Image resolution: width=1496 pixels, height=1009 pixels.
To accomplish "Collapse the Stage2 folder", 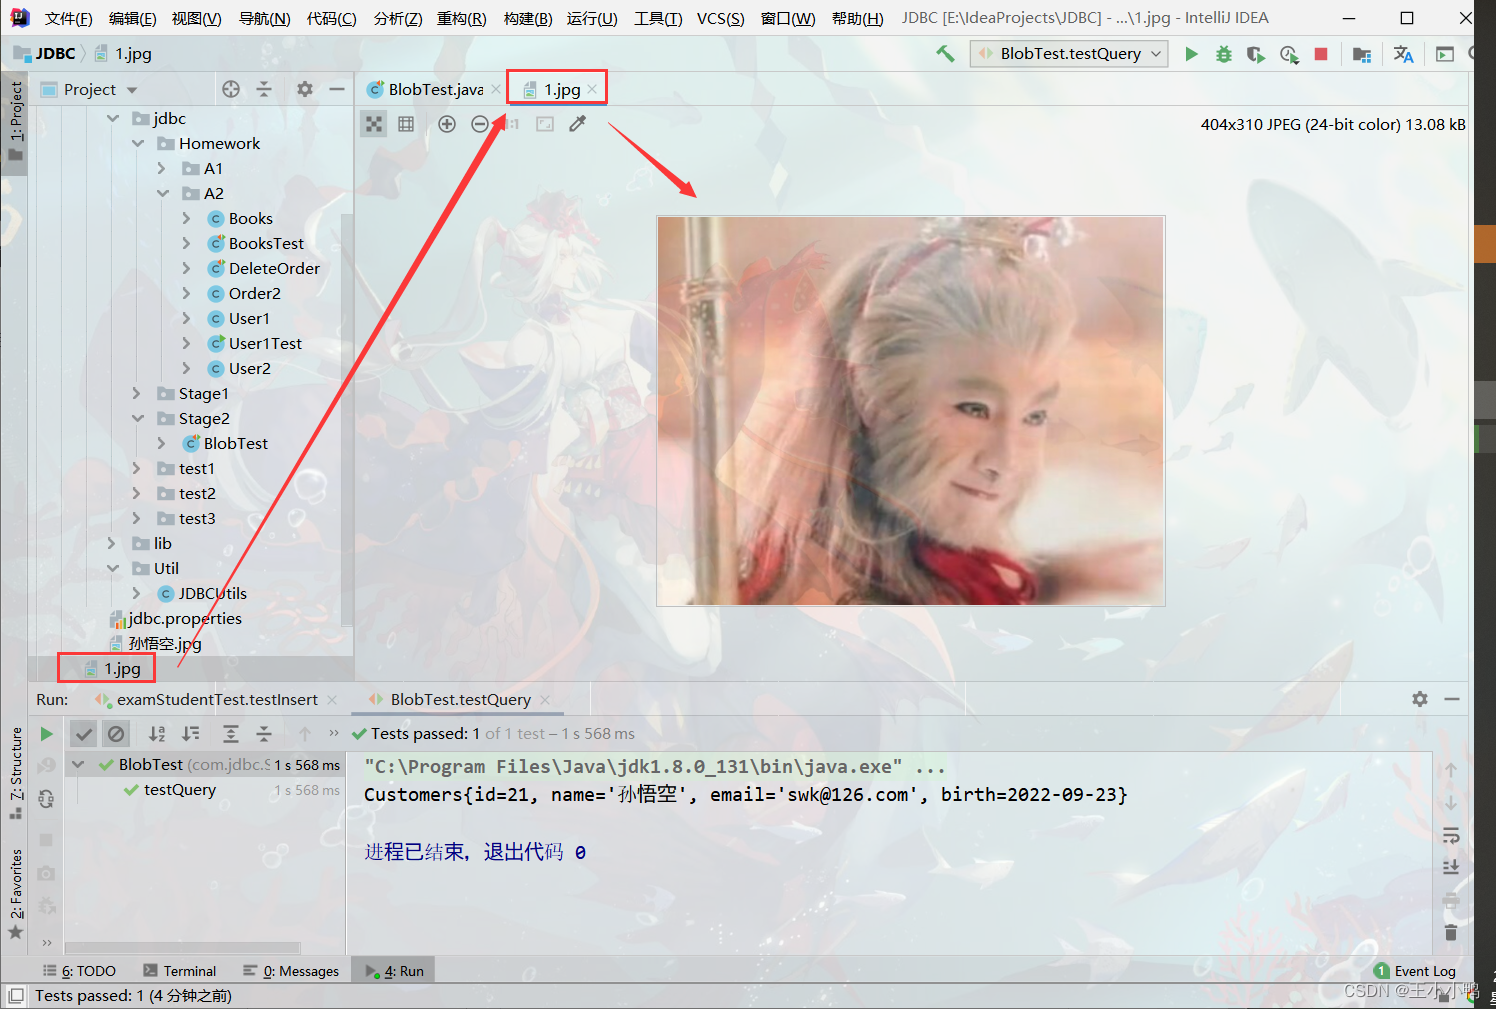I will (x=137, y=418).
